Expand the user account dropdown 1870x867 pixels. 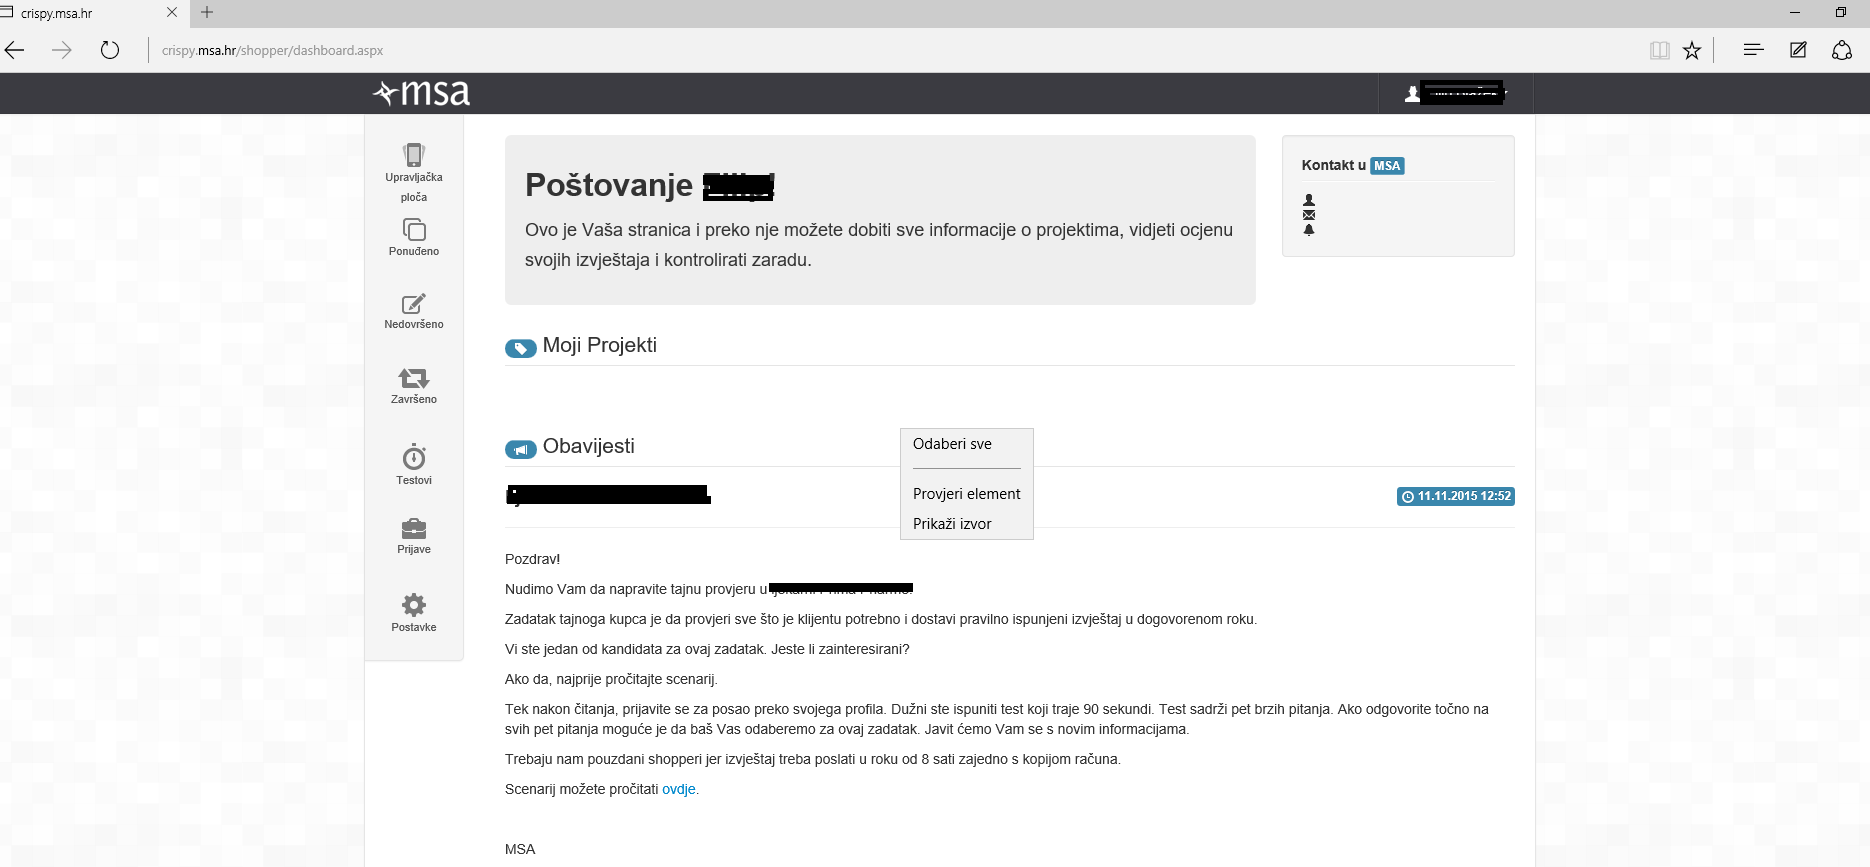coord(1456,94)
